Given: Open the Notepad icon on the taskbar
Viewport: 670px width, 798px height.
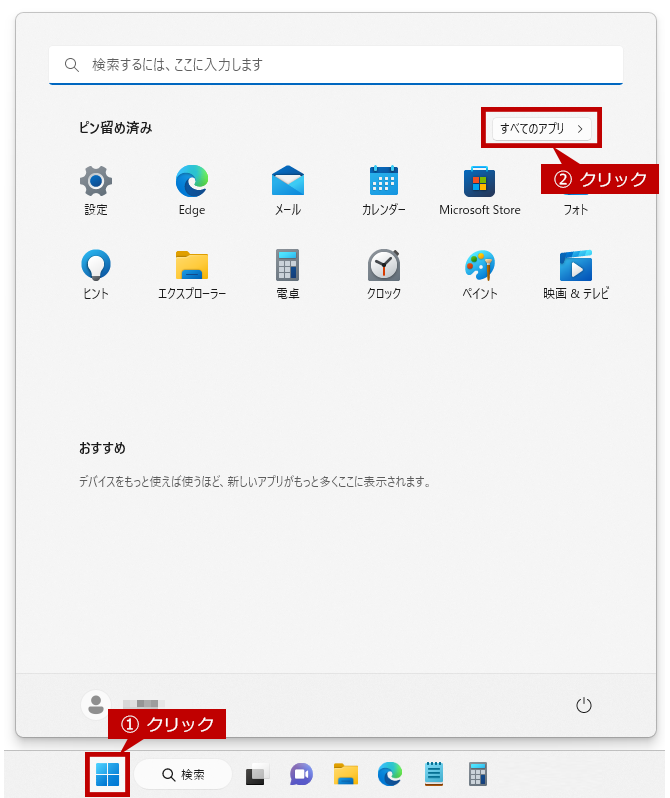Looking at the screenshot, I should pyautogui.click(x=434, y=775).
